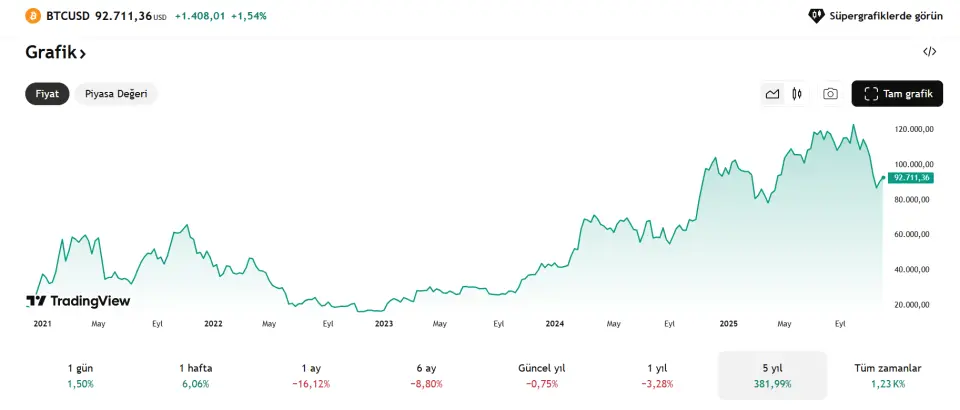Select the 1 hafta time range
This screenshot has height=410, width=960.
click(196, 375)
